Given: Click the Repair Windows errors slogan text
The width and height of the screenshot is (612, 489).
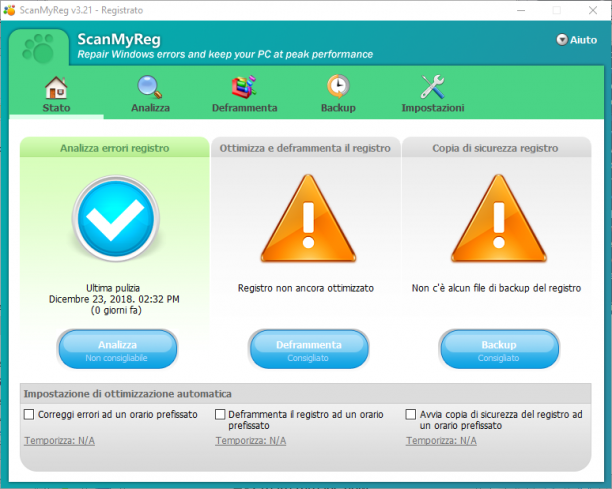Looking at the screenshot, I should pyautogui.click(x=225, y=54).
